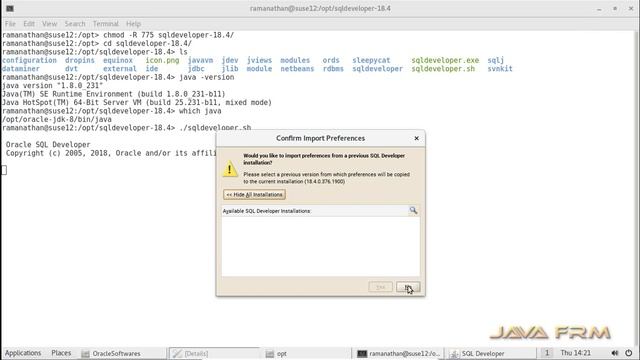640x360 pixels.
Task: Click the Hide All Installations button
Action: pyautogui.click(x=254, y=195)
